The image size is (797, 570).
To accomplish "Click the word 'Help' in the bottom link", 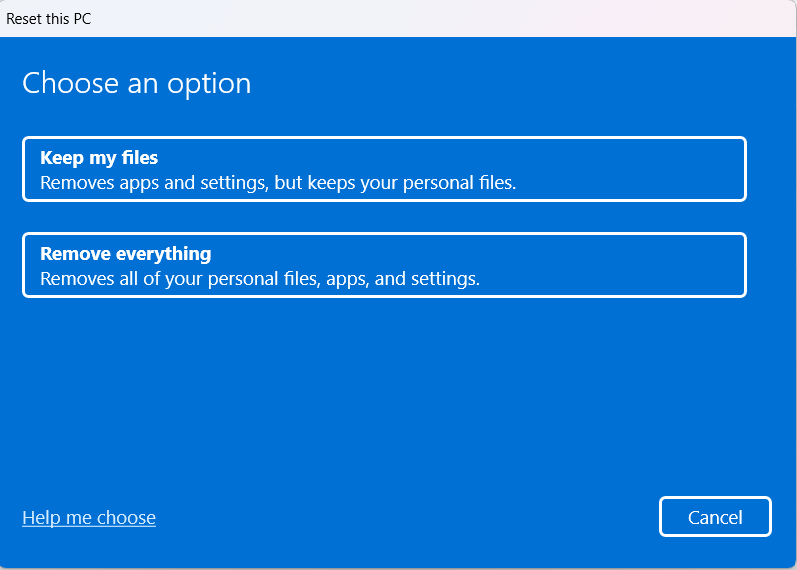I will (x=42, y=518).
